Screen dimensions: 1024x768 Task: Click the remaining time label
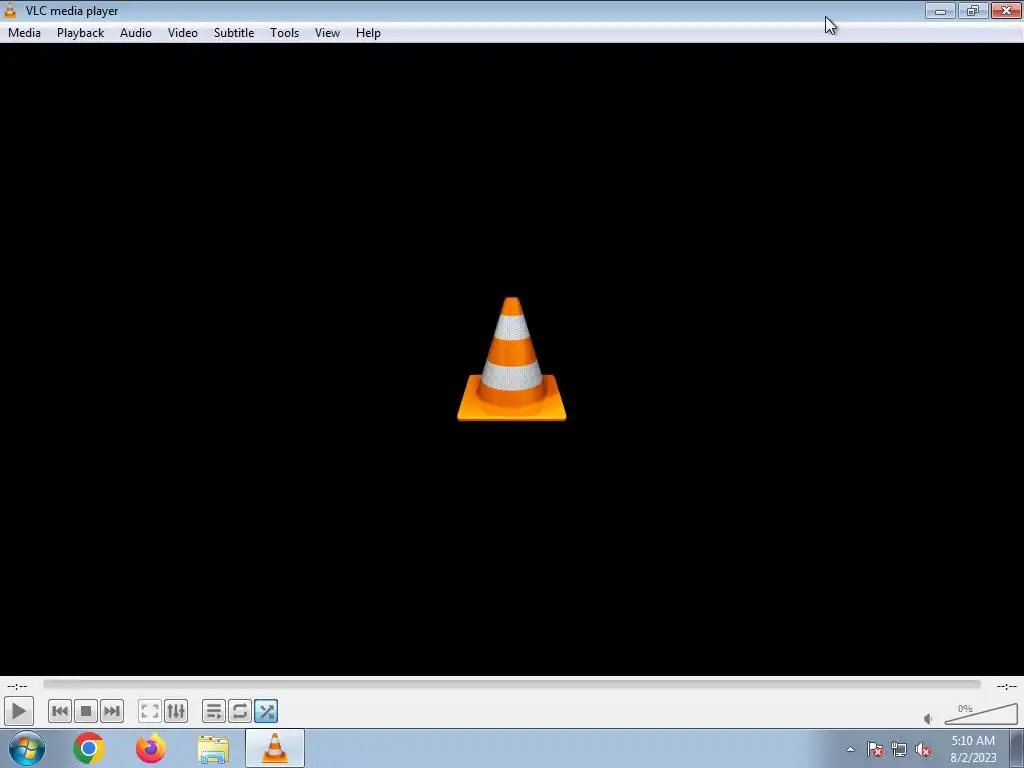[1006, 686]
